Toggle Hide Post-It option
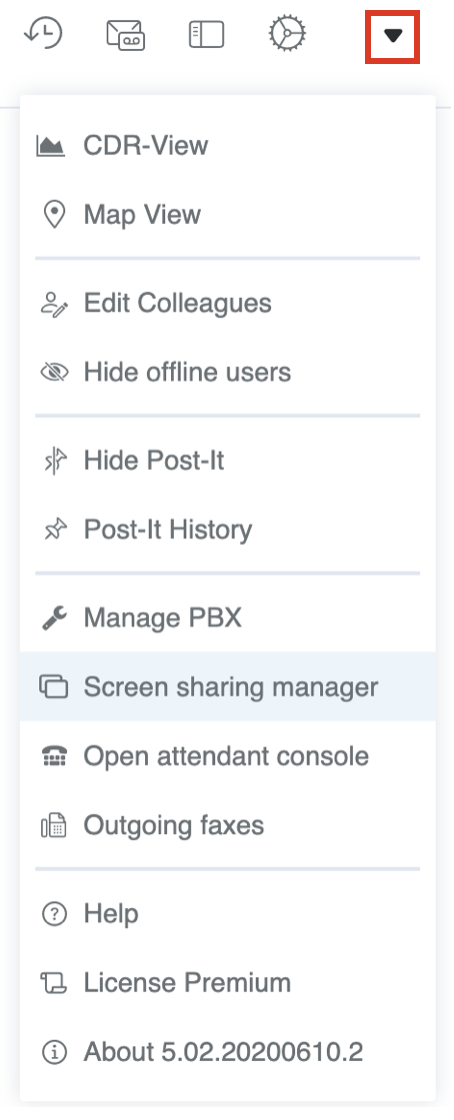The width and height of the screenshot is (454, 1120). pyautogui.click(x=228, y=460)
